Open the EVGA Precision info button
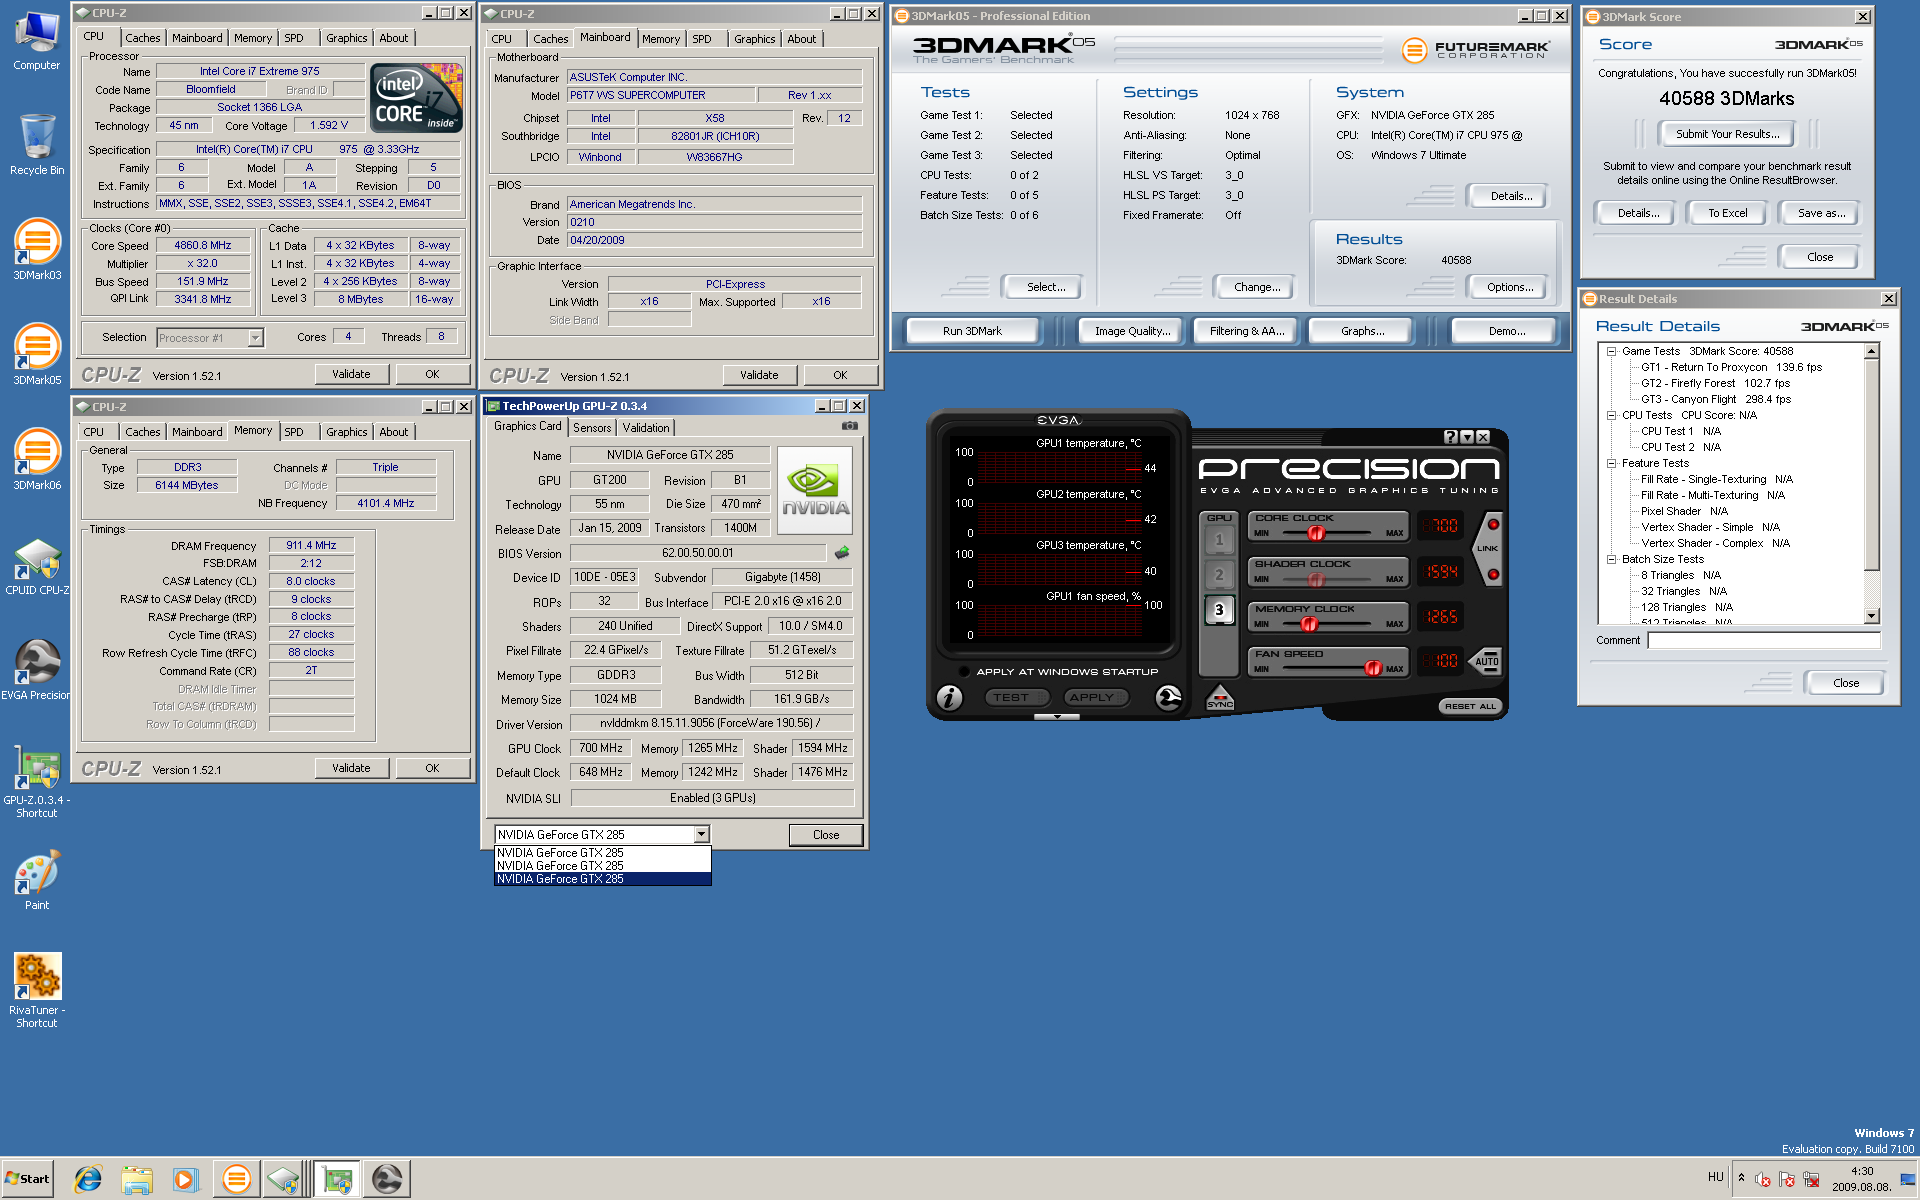Image resolution: width=1920 pixels, height=1200 pixels. pos(950,697)
